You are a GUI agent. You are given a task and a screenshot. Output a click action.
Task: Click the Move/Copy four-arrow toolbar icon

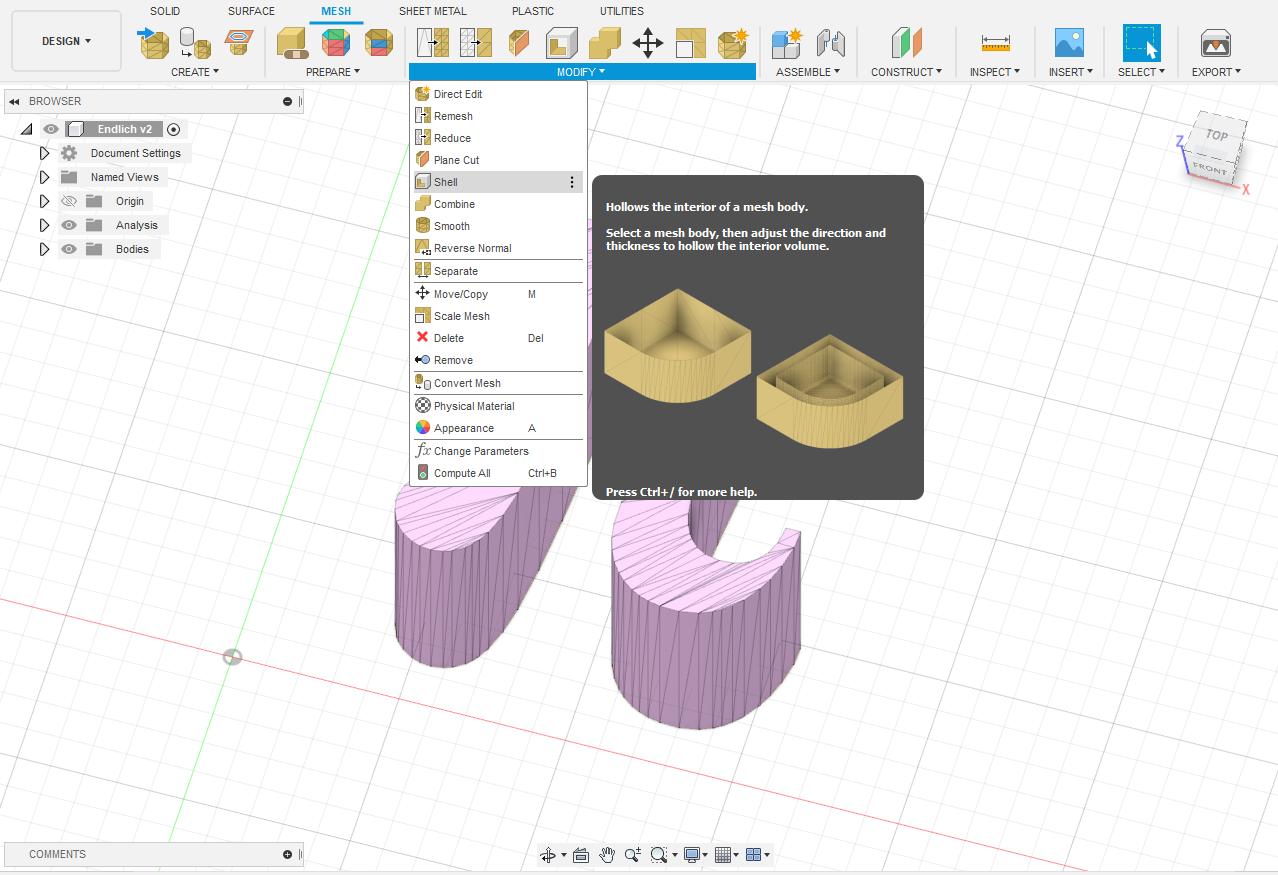(x=648, y=44)
